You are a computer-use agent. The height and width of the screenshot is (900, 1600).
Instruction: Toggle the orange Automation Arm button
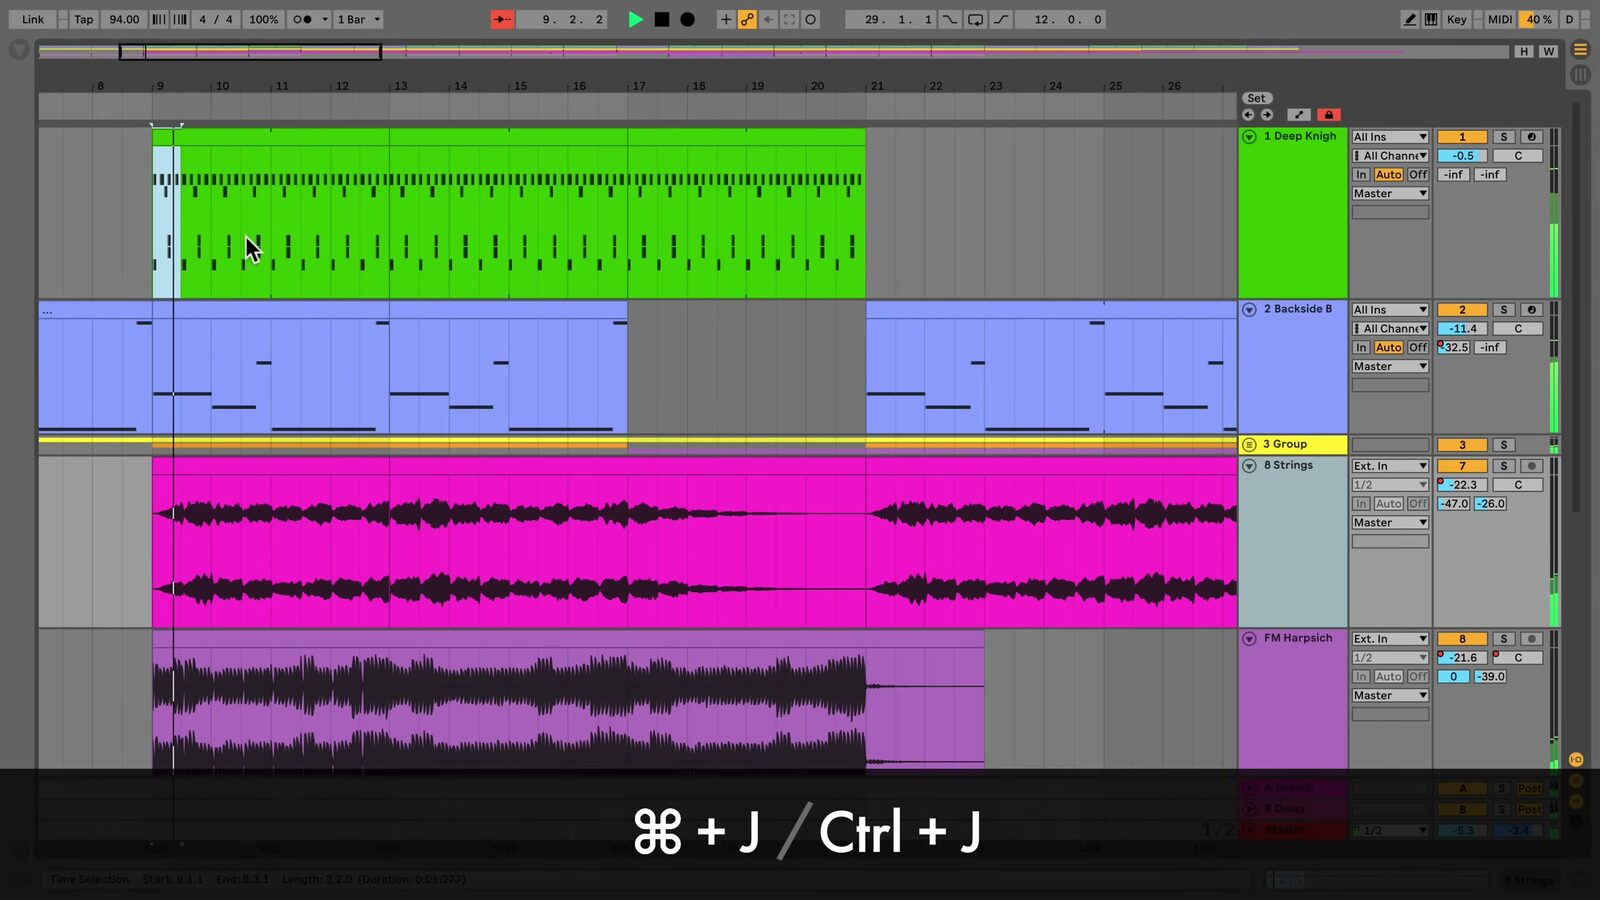coord(747,19)
